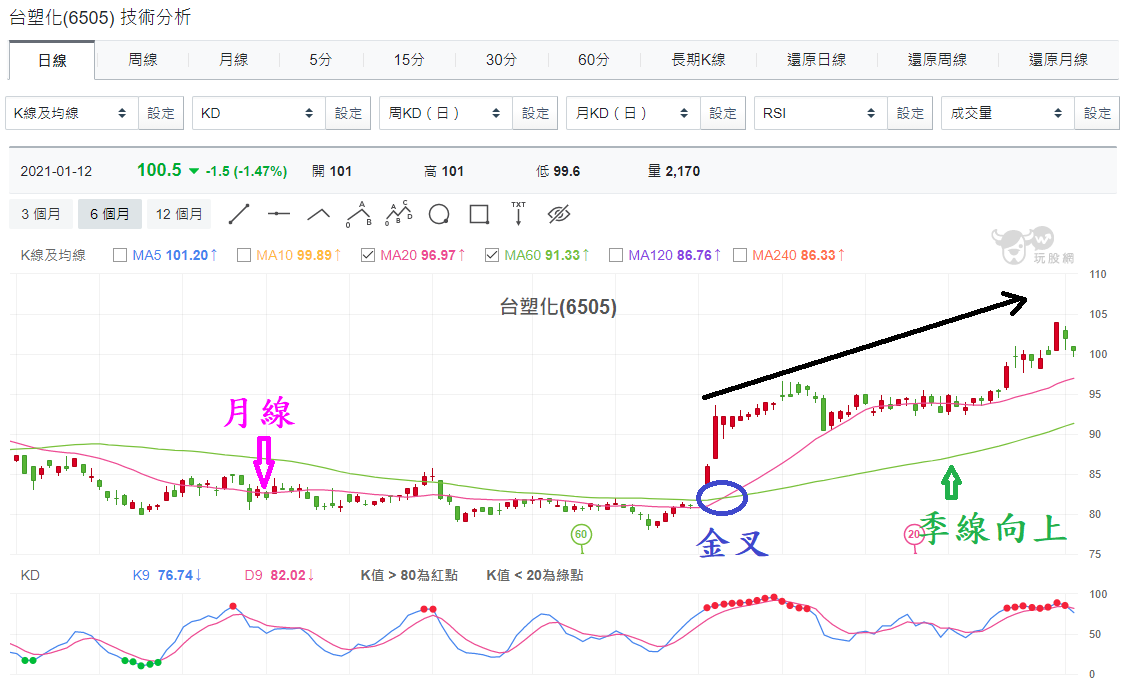
Task: Click the 2021-01-12 date text
Action: point(56,171)
